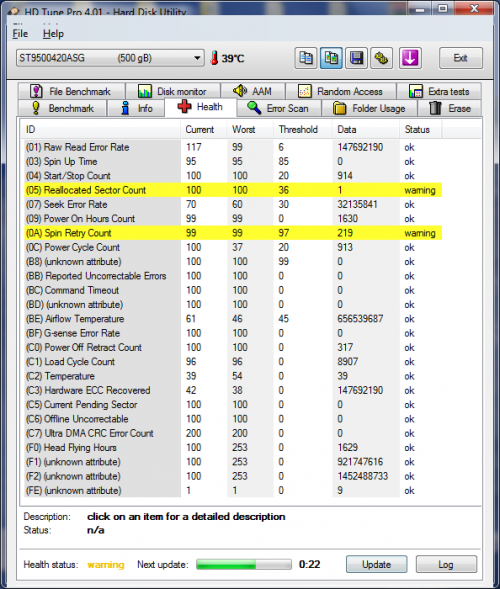Click the save screenshot floppy icon

356,58
